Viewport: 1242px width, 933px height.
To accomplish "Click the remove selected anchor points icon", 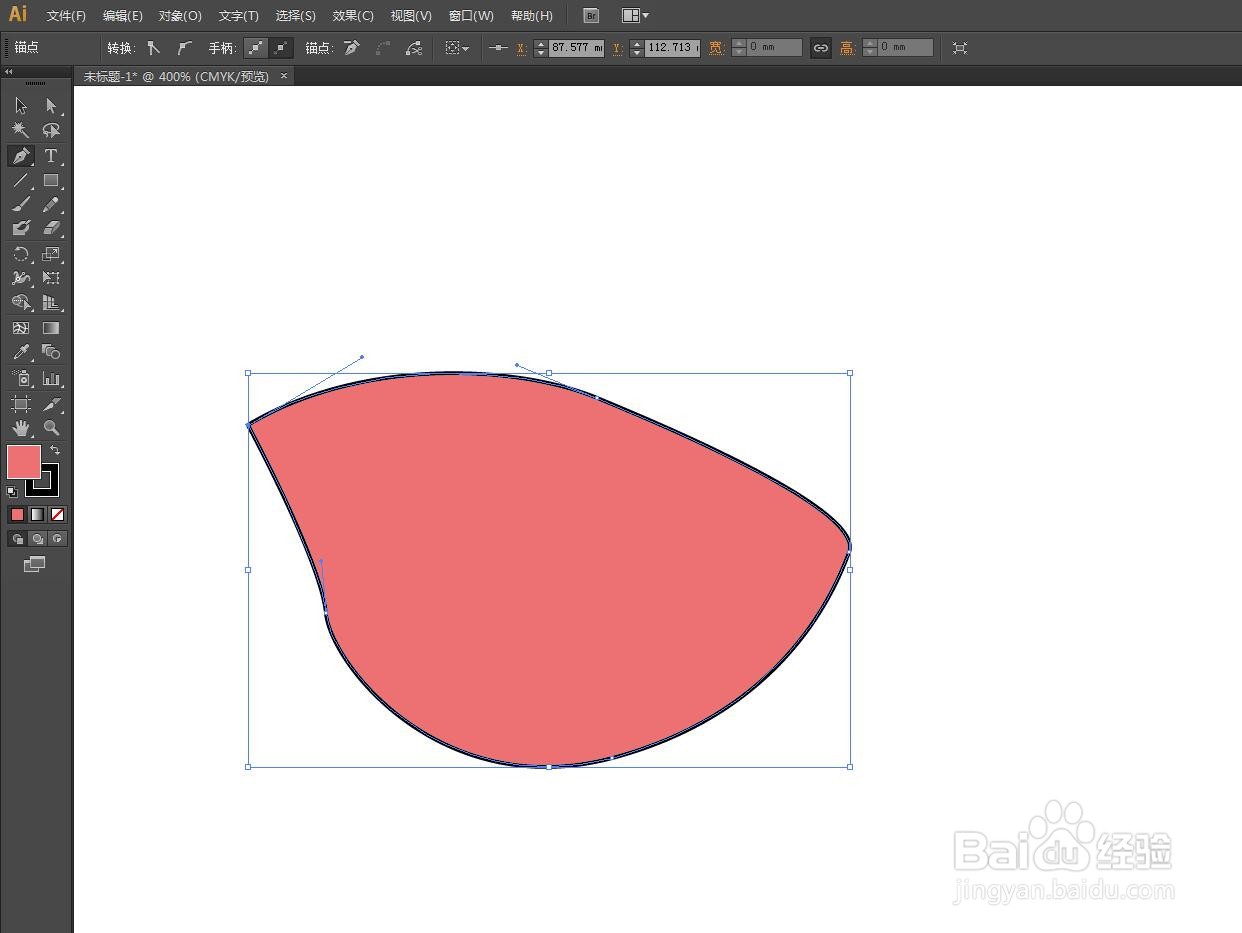I will click(x=352, y=48).
